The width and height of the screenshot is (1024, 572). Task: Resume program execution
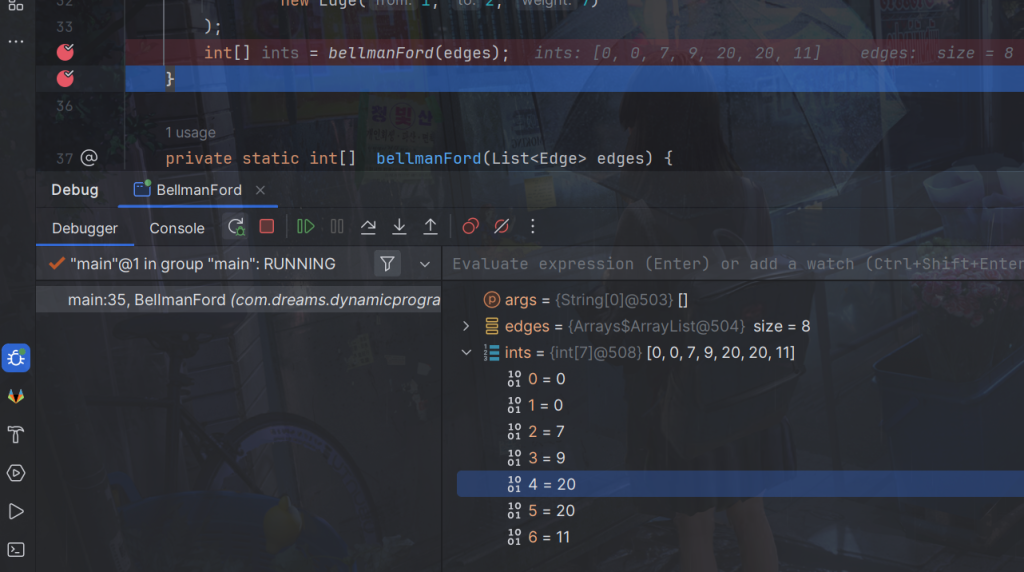(306, 227)
